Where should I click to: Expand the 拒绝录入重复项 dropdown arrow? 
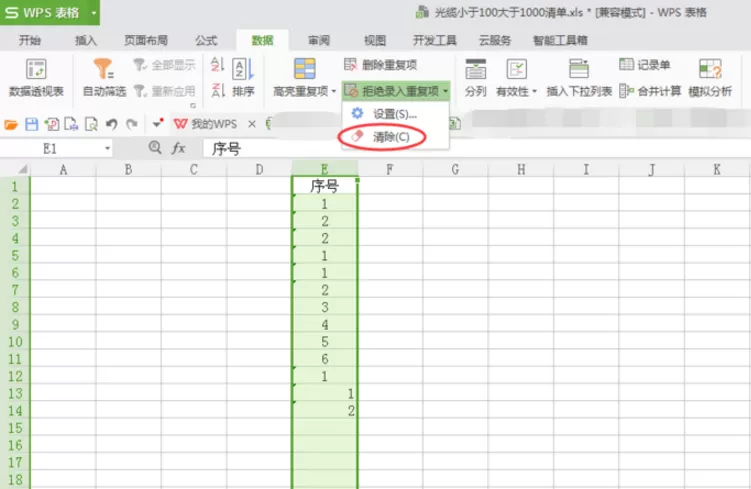(445, 91)
